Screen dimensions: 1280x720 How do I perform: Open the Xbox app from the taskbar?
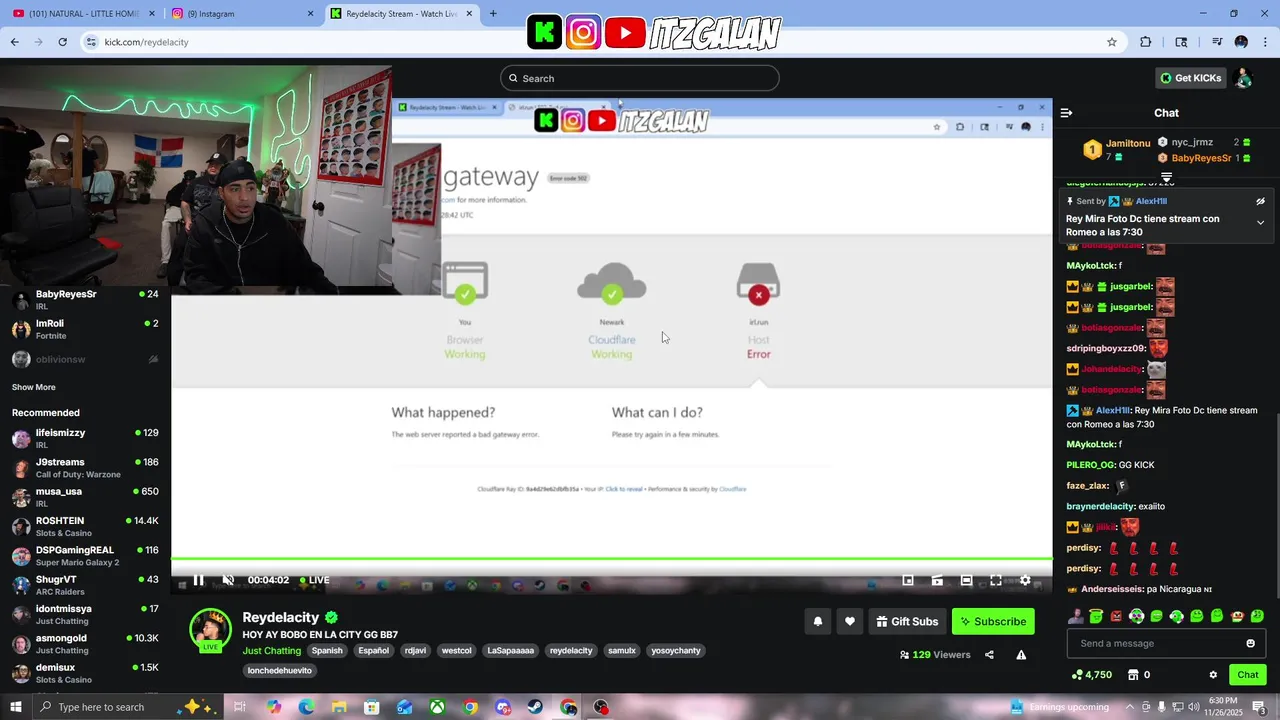pos(437,707)
